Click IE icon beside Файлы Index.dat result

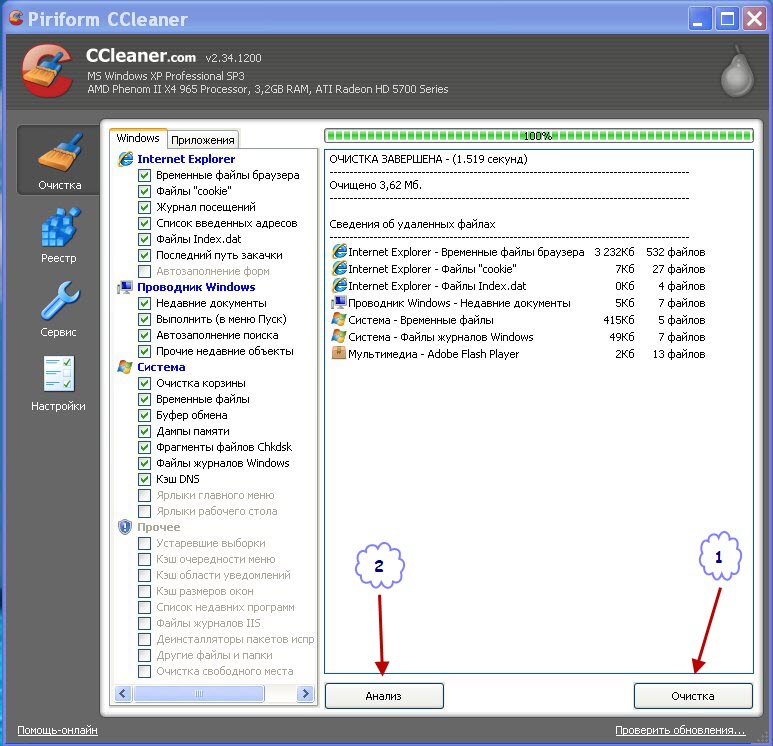[339, 285]
